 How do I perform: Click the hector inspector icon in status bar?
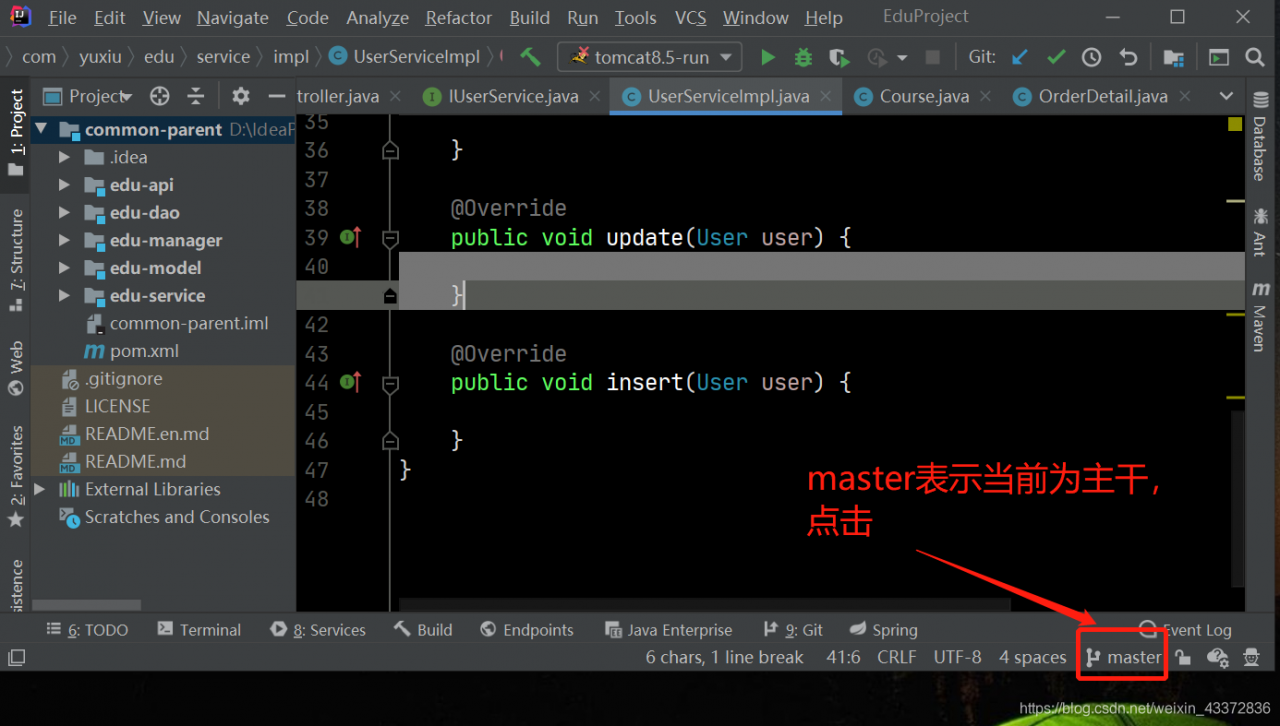pos(1251,657)
